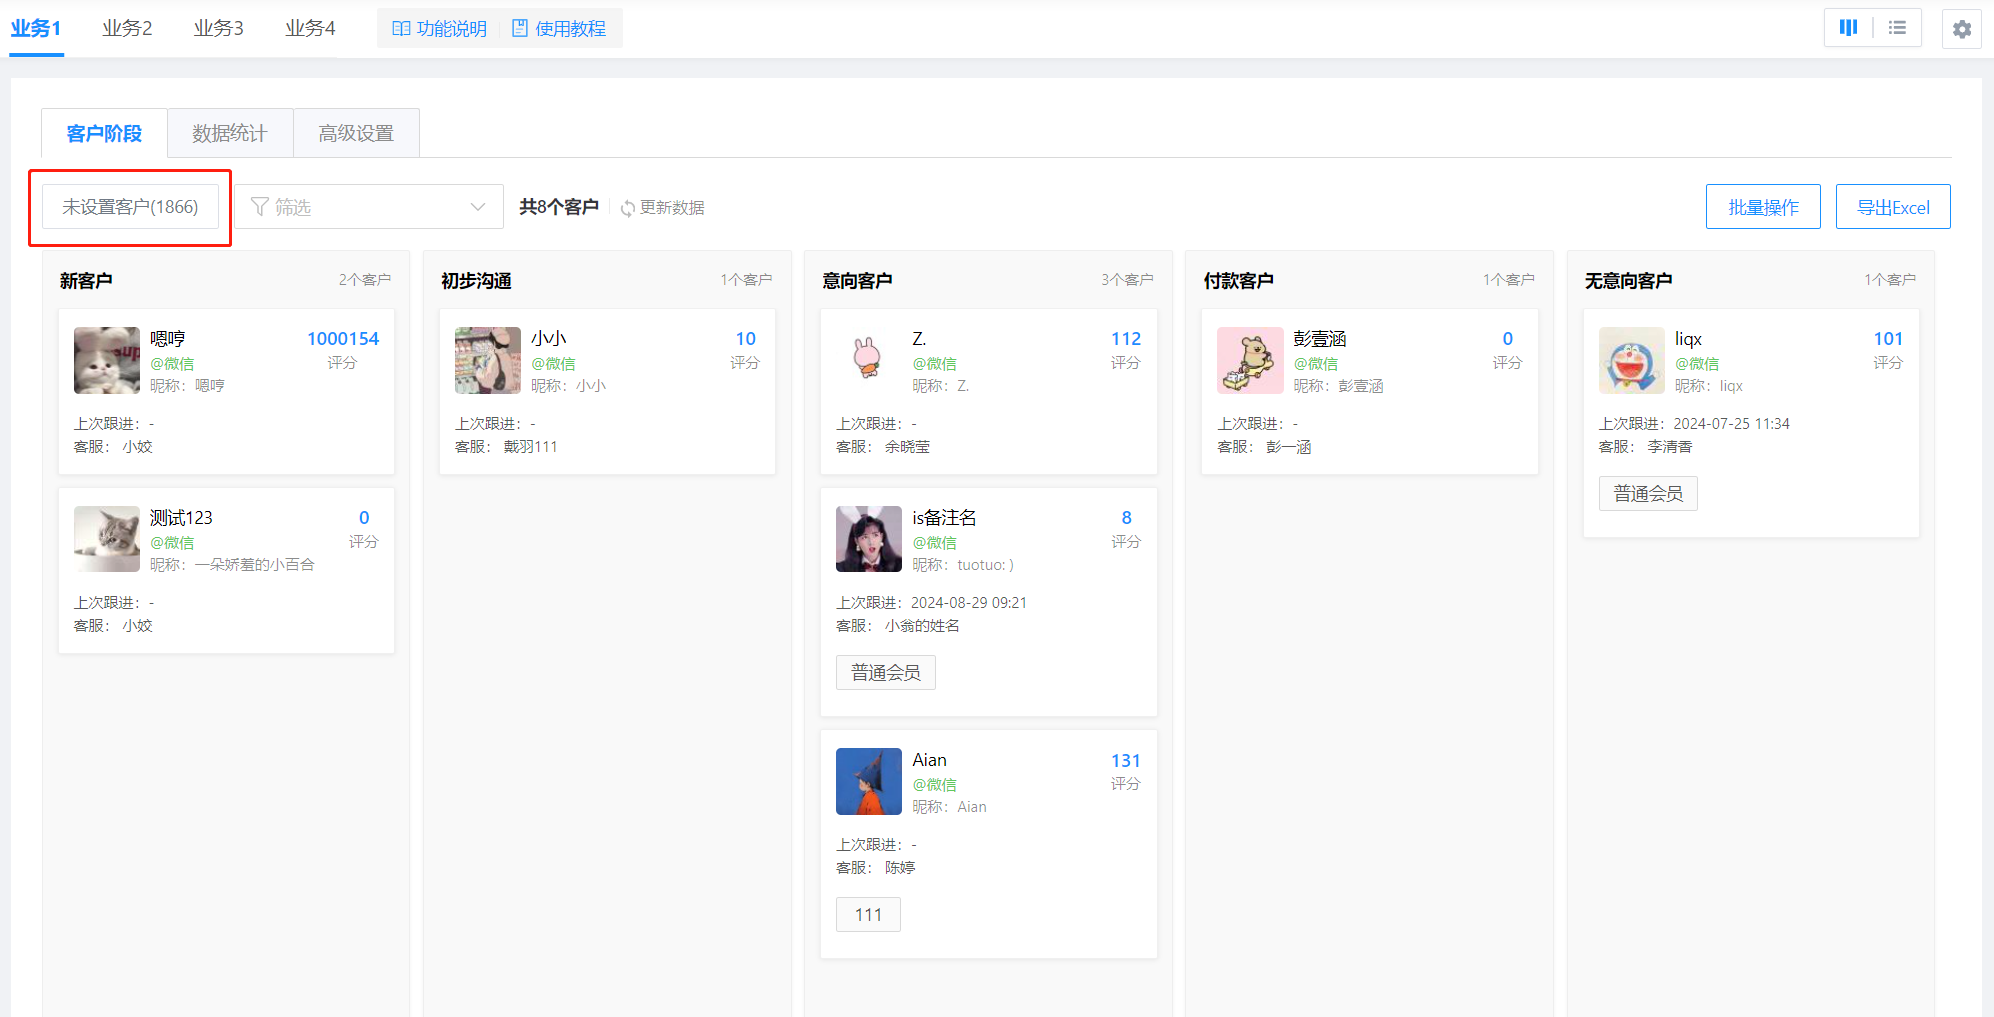Click the 使用教程 document icon
The image size is (1994, 1017).
point(520,29)
